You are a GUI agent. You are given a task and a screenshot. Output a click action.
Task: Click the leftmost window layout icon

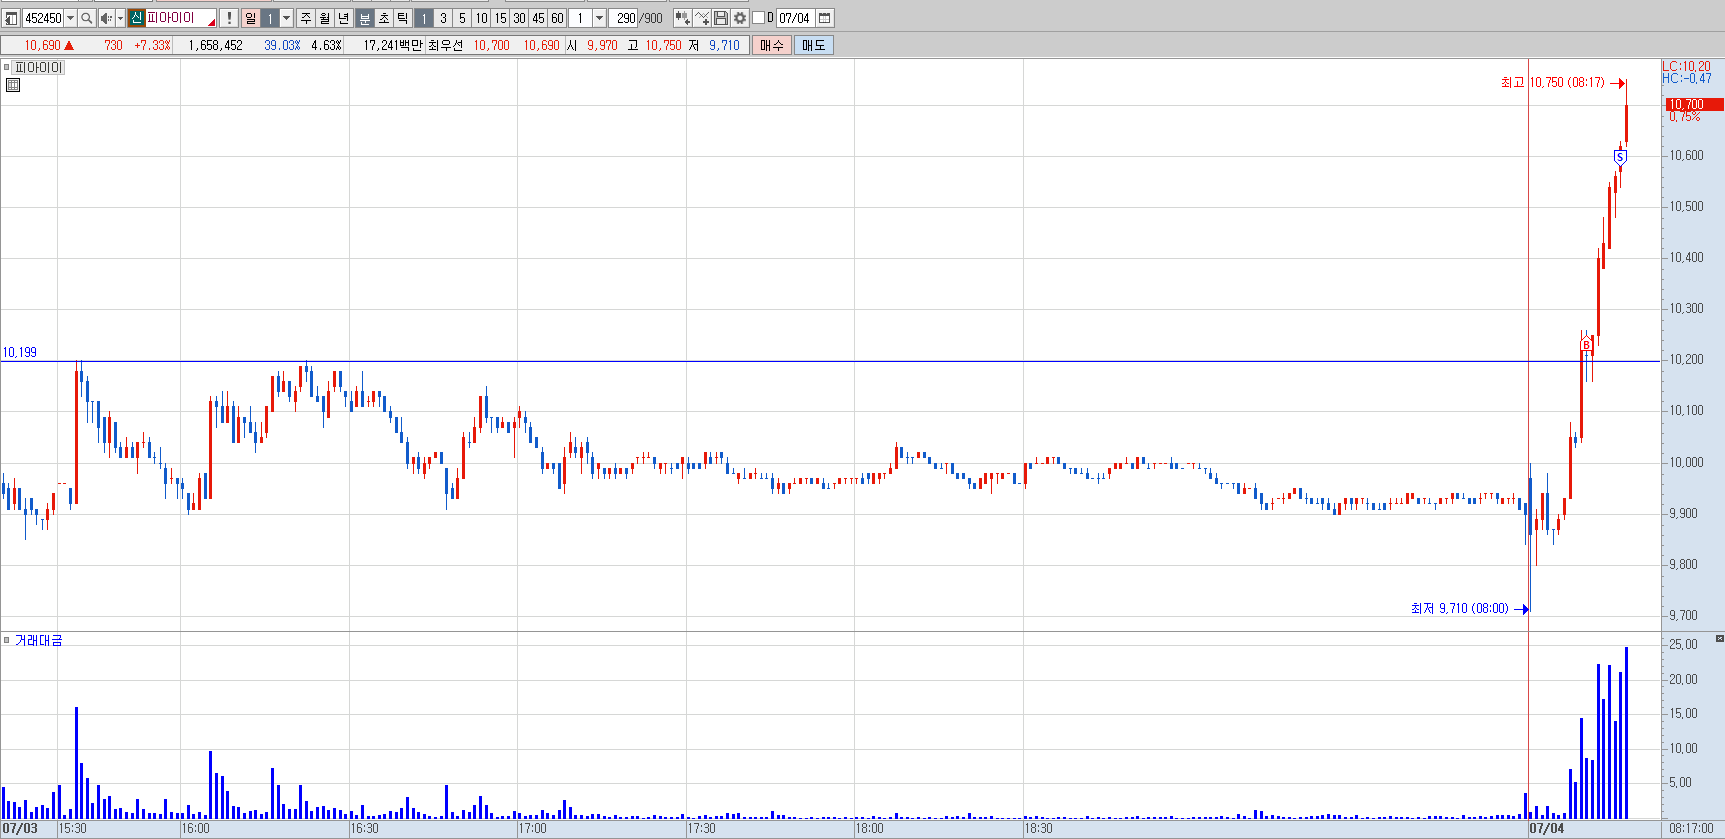[11, 18]
